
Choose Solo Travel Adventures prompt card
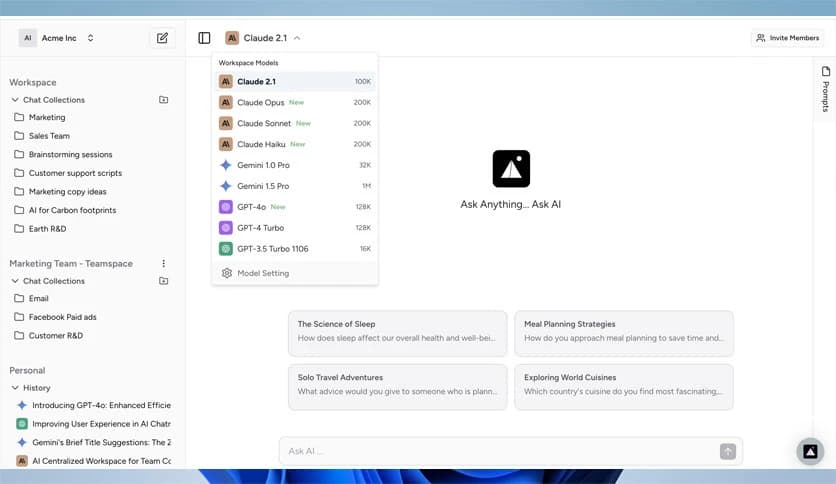[398, 387]
